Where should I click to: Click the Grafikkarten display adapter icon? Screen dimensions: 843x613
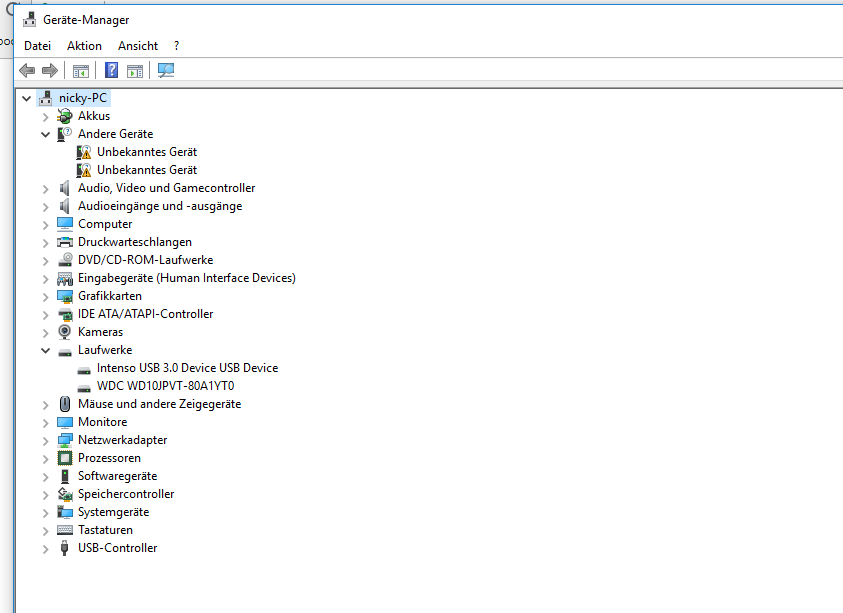point(65,296)
